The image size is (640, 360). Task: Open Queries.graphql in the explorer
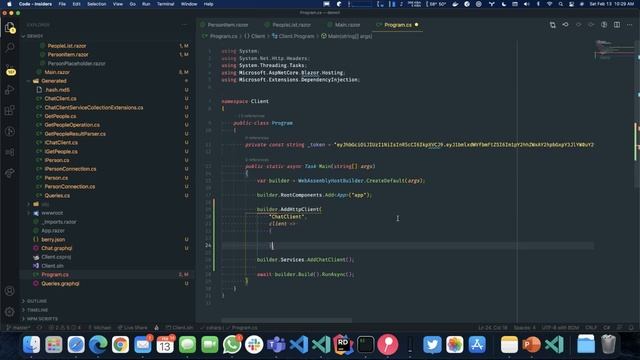click(60, 284)
